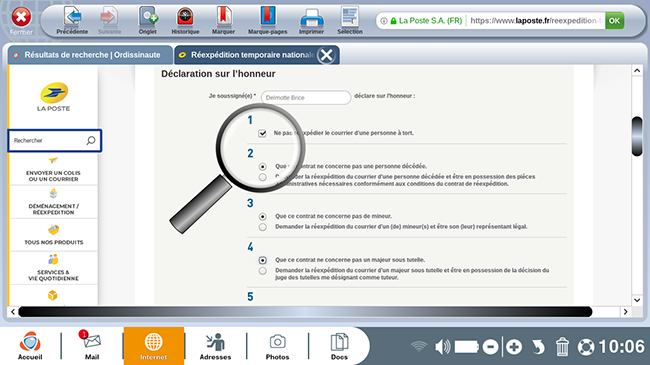Open Mail with one notification
The width and height of the screenshot is (650, 365).
tap(92, 346)
